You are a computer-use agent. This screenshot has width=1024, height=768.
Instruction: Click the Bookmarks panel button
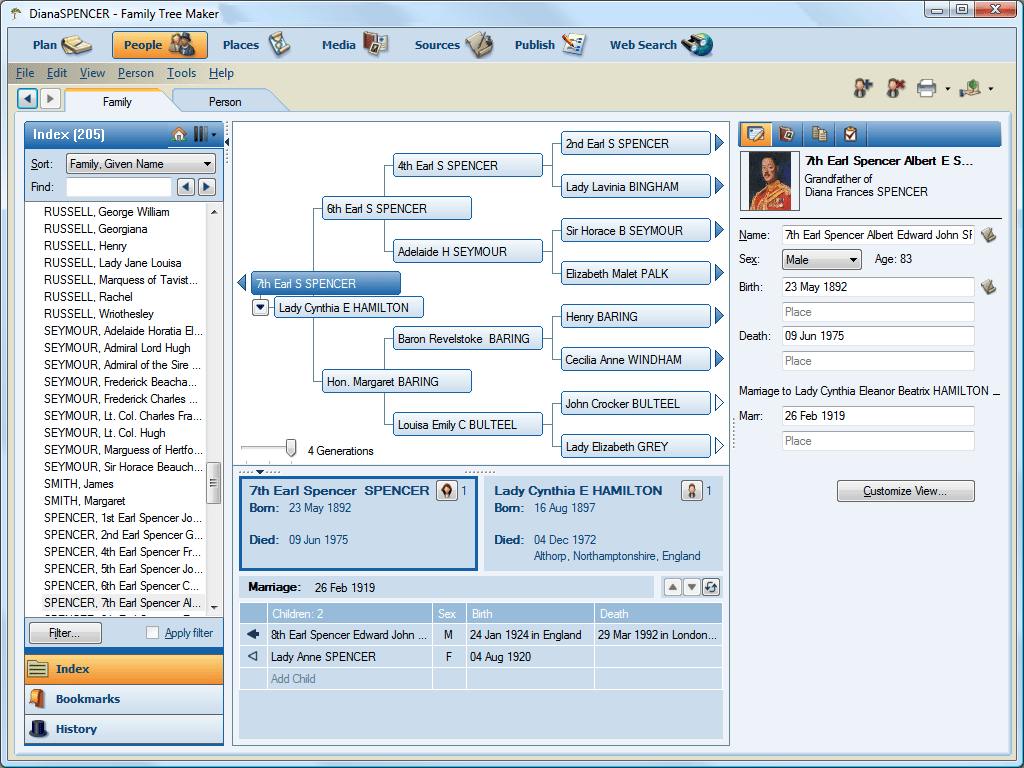pos(123,699)
